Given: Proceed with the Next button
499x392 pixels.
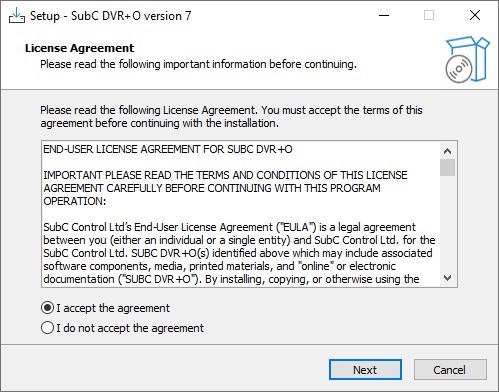Looking at the screenshot, I should click(365, 370).
